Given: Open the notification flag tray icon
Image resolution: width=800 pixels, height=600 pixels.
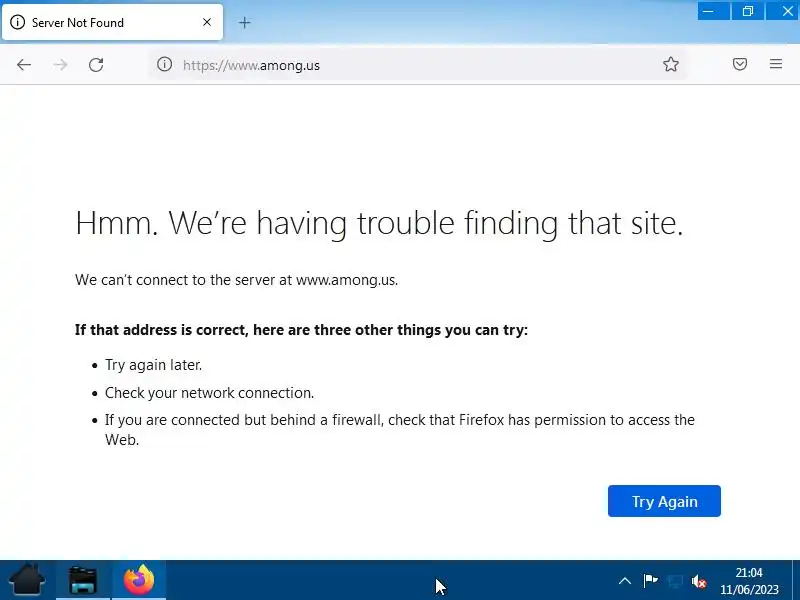Looking at the screenshot, I should (x=650, y=581).
